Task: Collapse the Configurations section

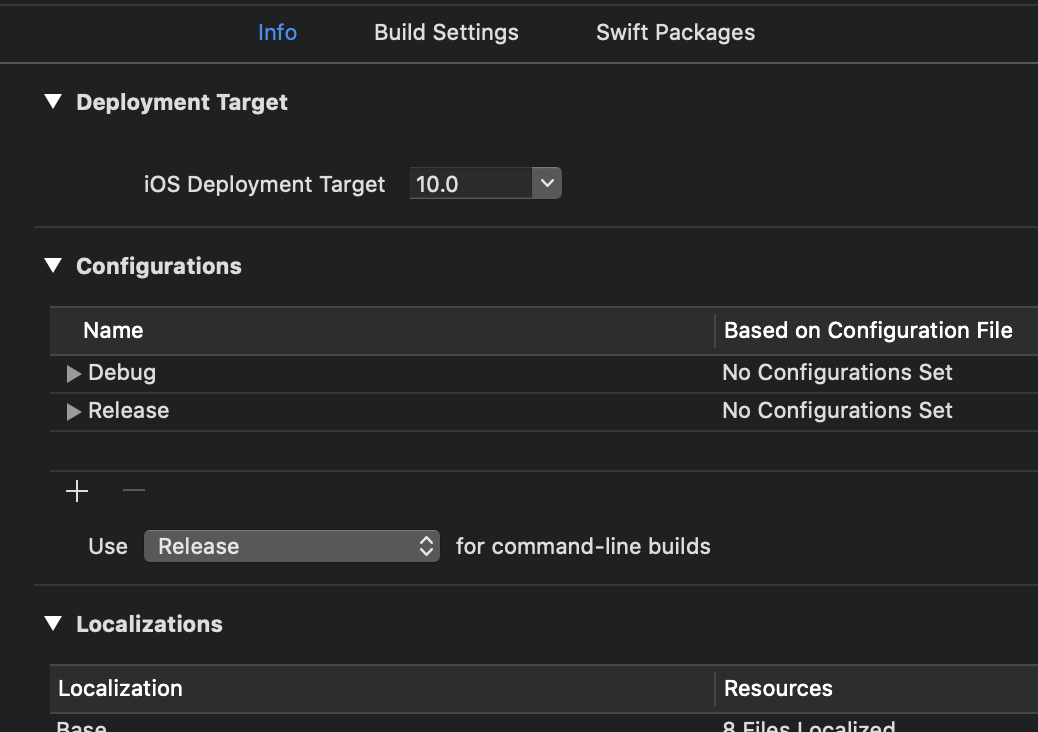Action: pos(53,266)
